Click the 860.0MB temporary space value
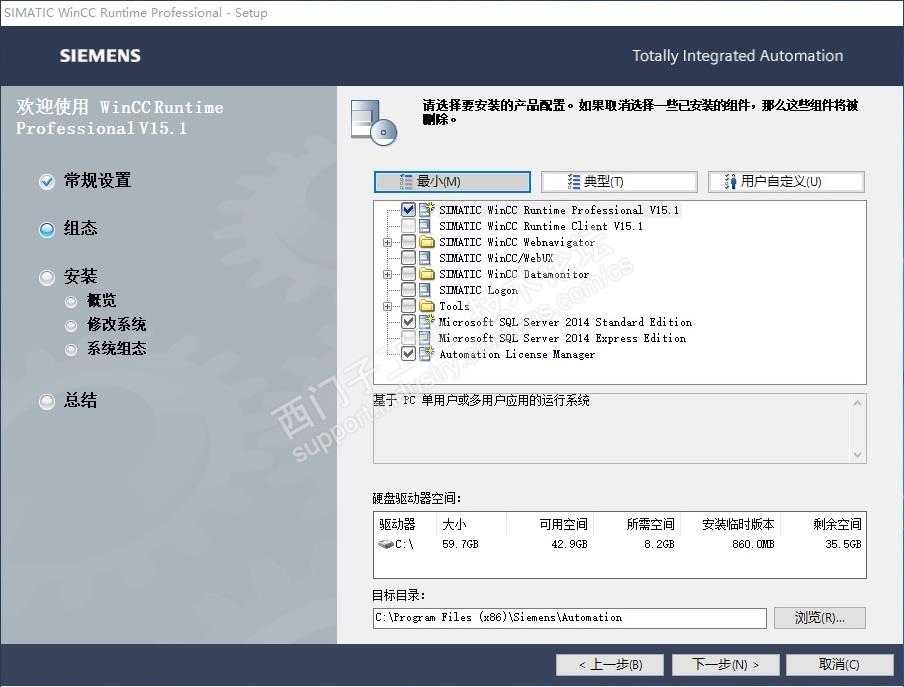 coord(753,544)
